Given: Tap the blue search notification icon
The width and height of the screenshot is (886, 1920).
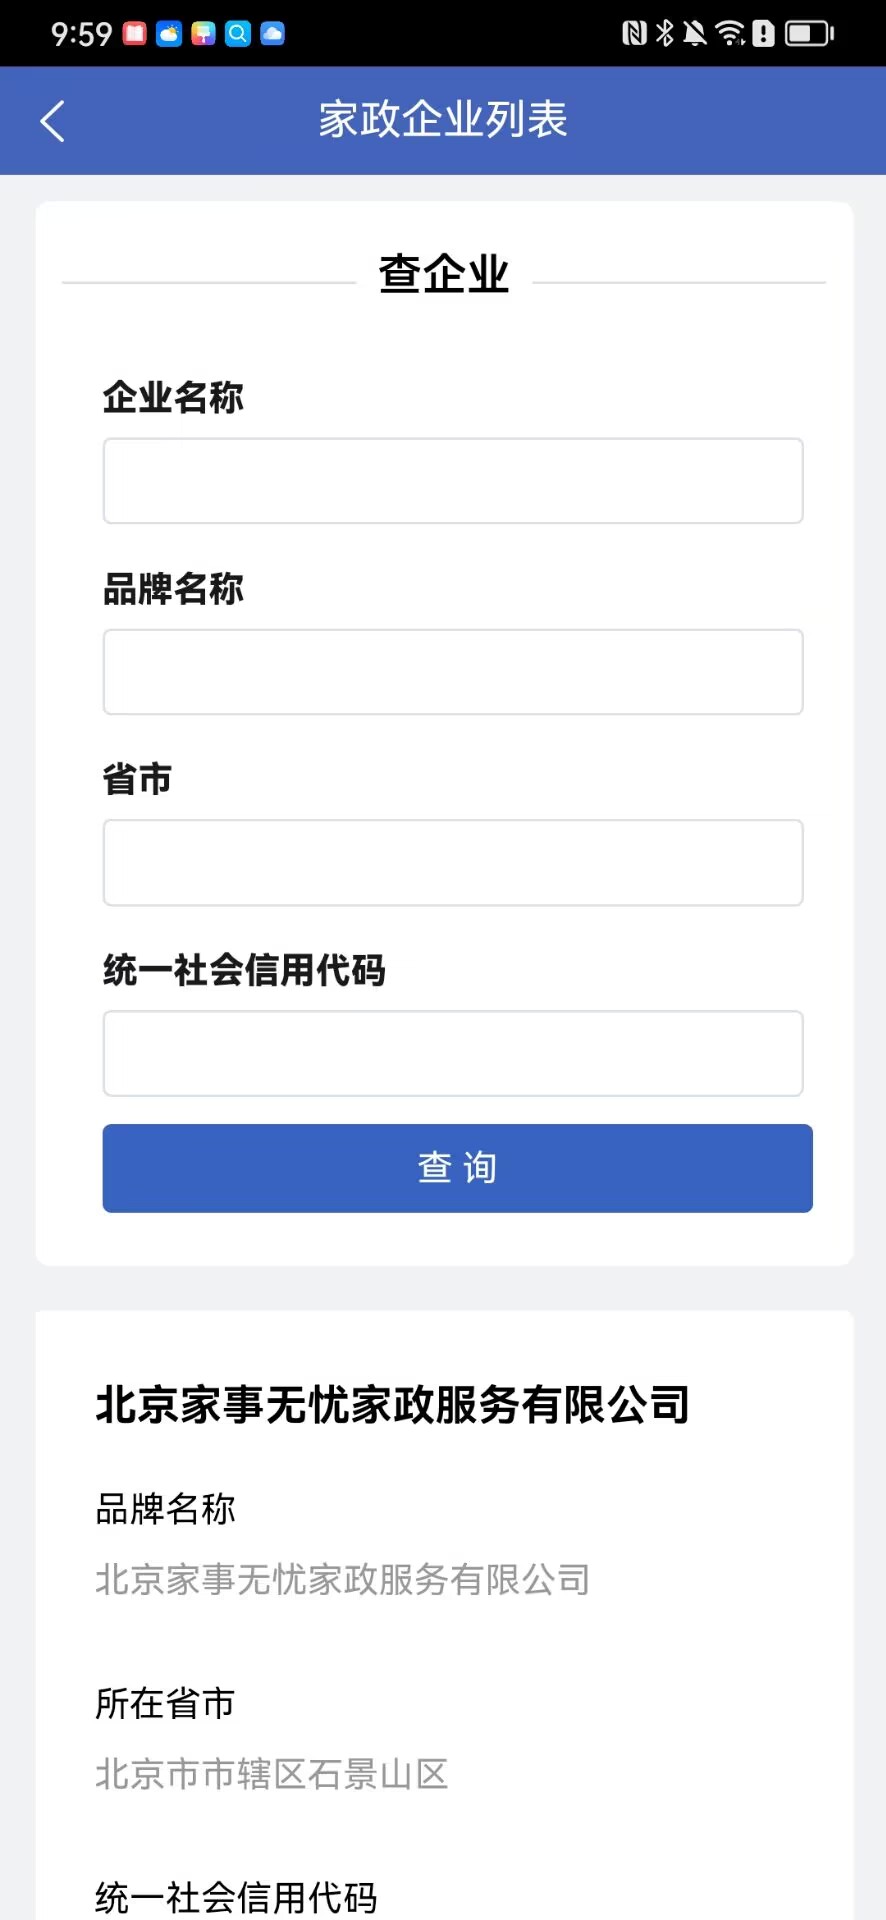Looking at the screenshot, I should [x=238, y=34].
